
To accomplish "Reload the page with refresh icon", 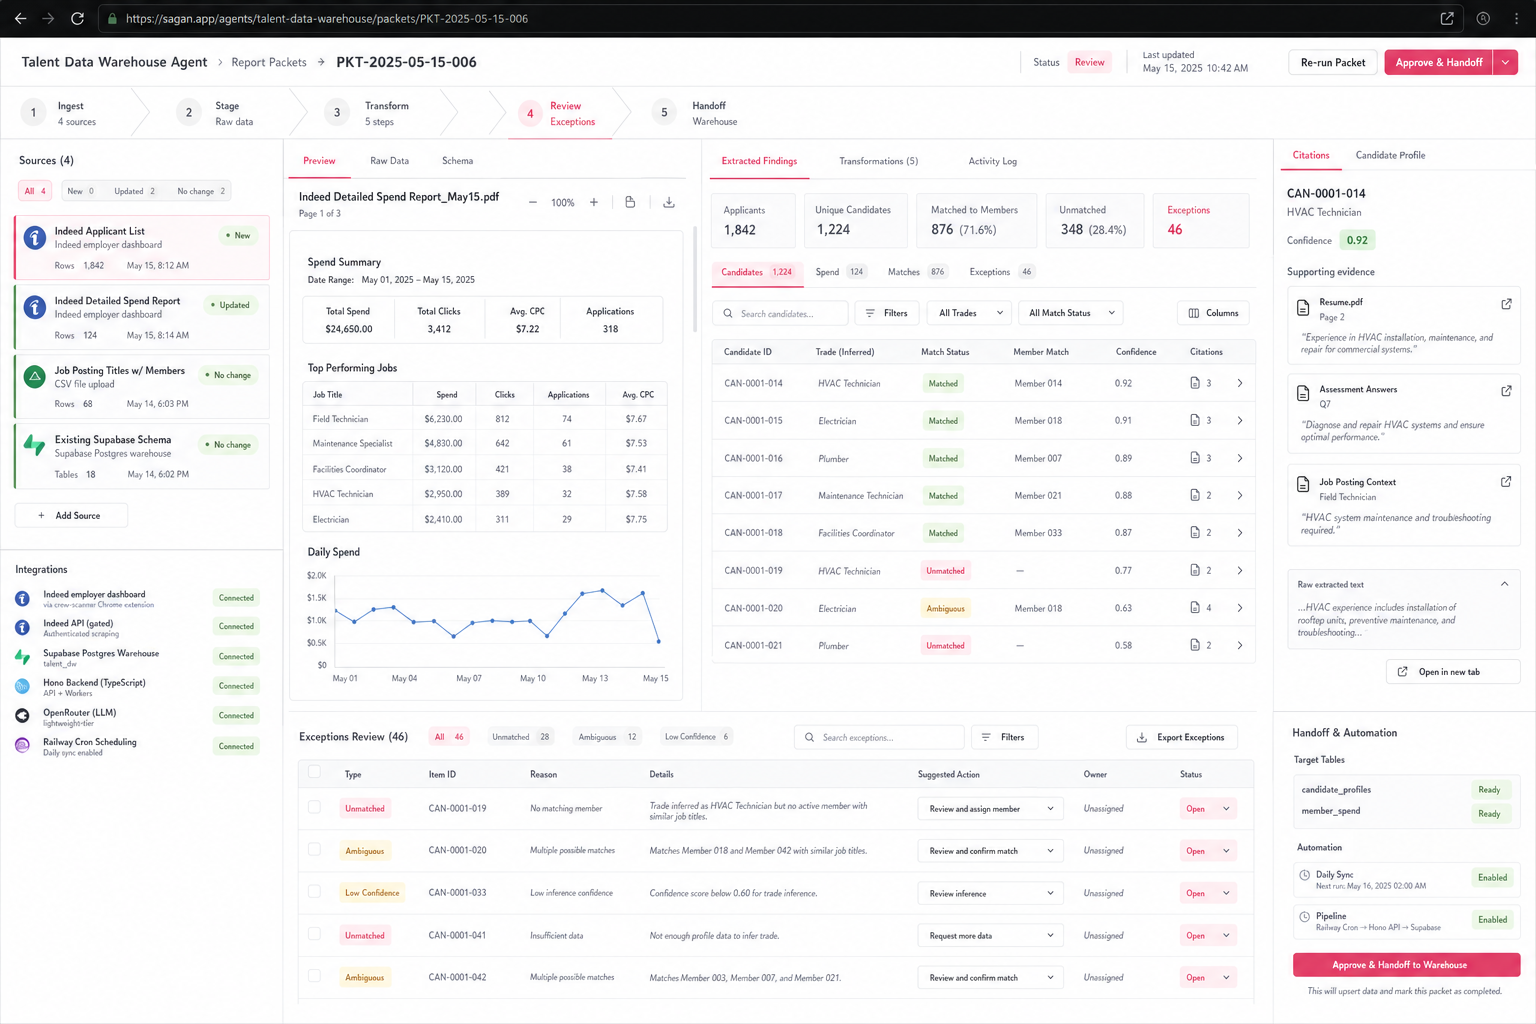I will pyautogui.click(x=77, y=18).
